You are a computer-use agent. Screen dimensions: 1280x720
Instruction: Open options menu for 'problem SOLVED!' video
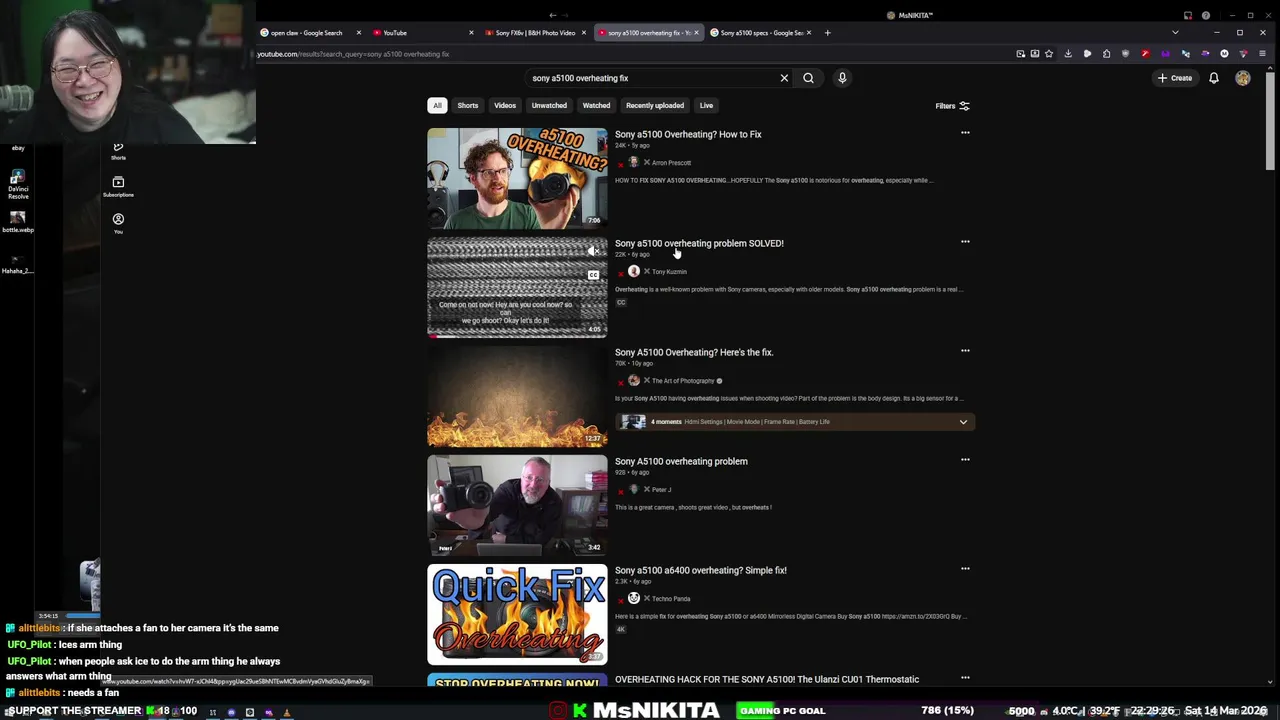[965, 241]
